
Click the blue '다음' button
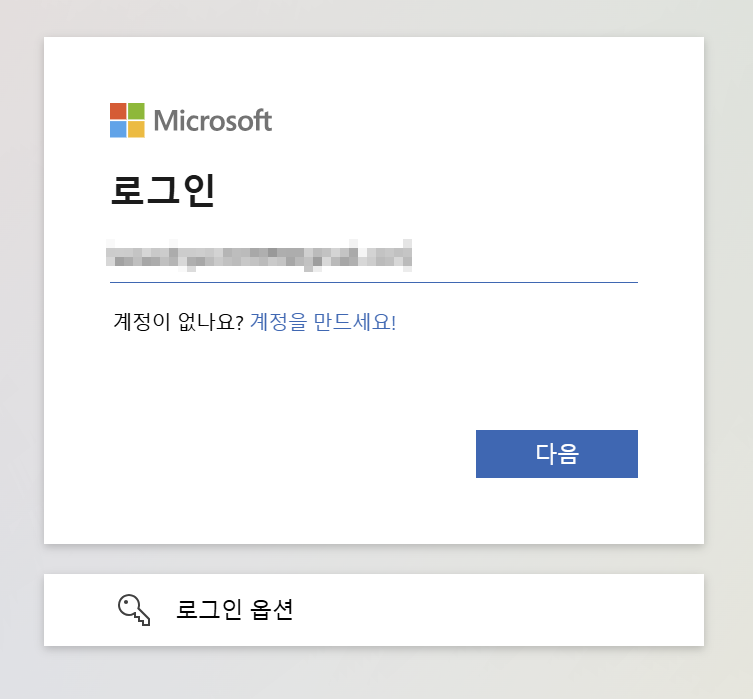(557, 454)
